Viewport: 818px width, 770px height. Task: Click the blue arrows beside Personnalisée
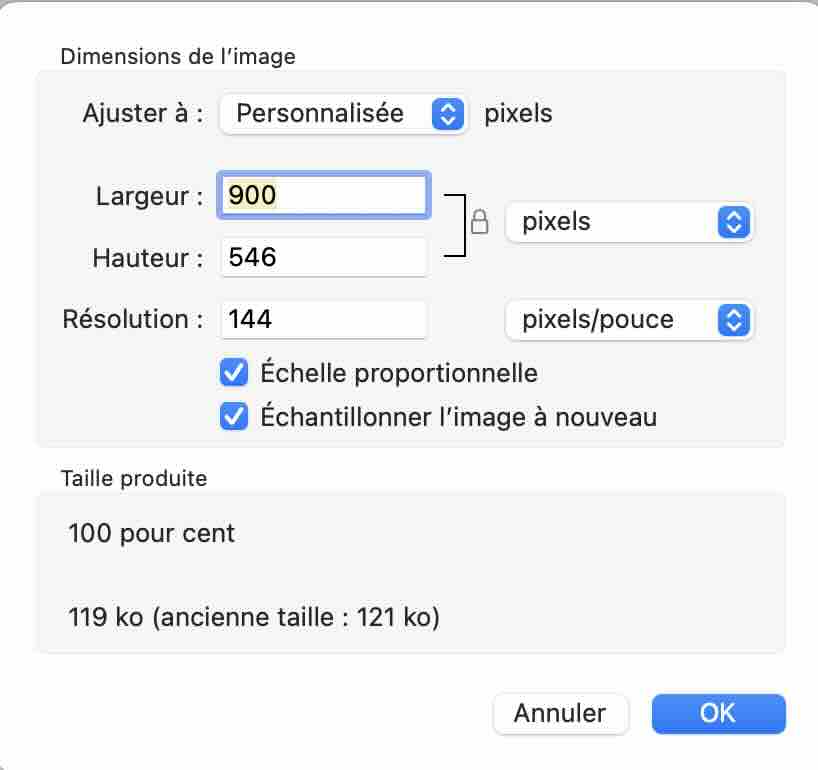tap(448, 114)
